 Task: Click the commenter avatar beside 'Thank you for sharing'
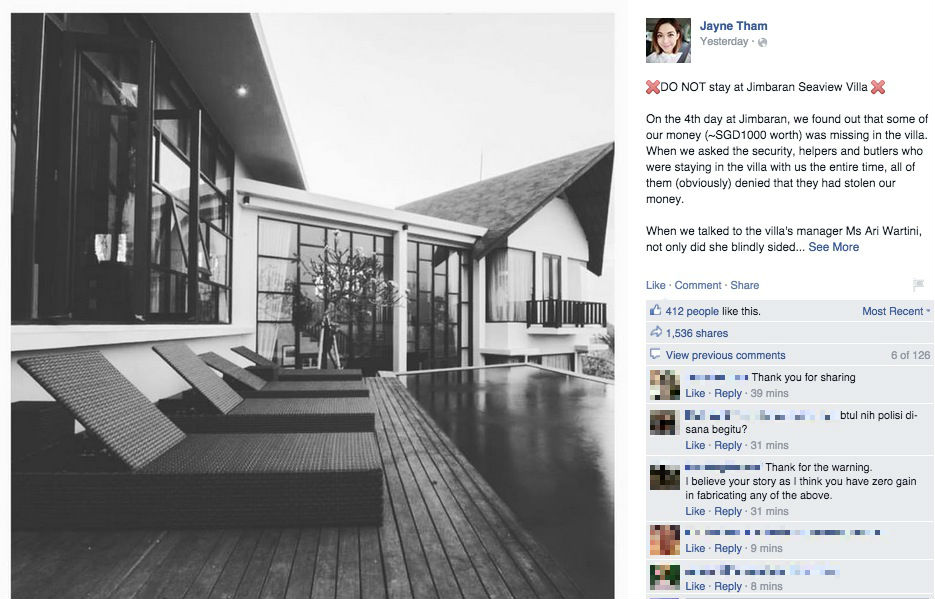664,384
